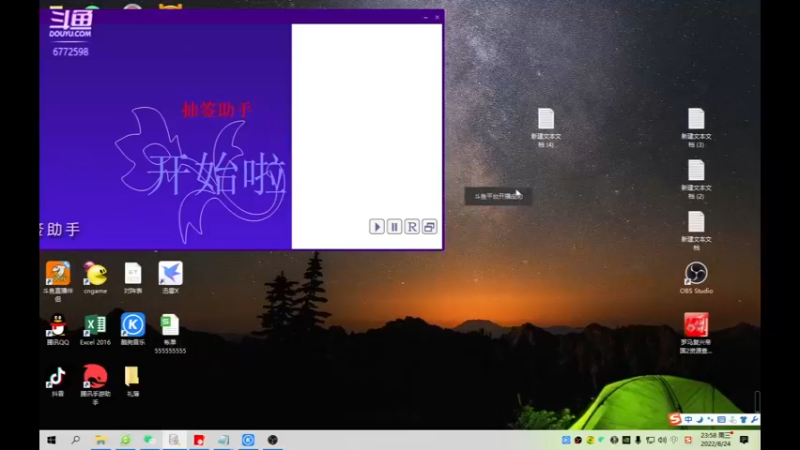The image size is (800, 450).
Task: Click the Douyu logo in the draw window
Action: (71, 24)
